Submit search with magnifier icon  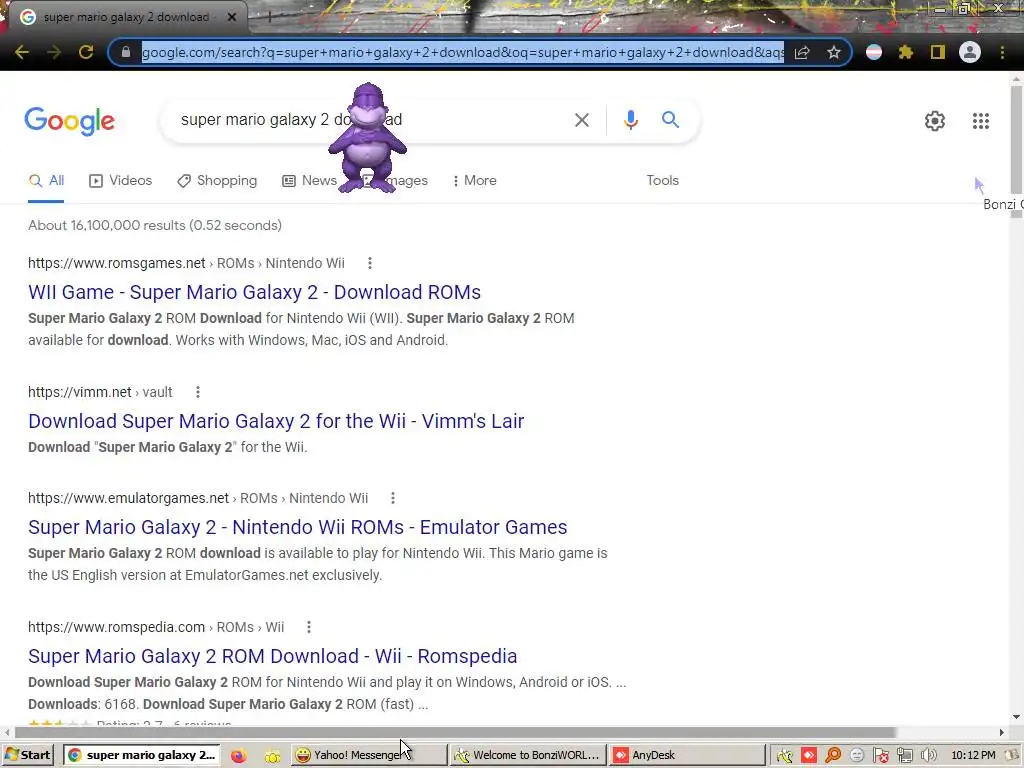[670, 120]
